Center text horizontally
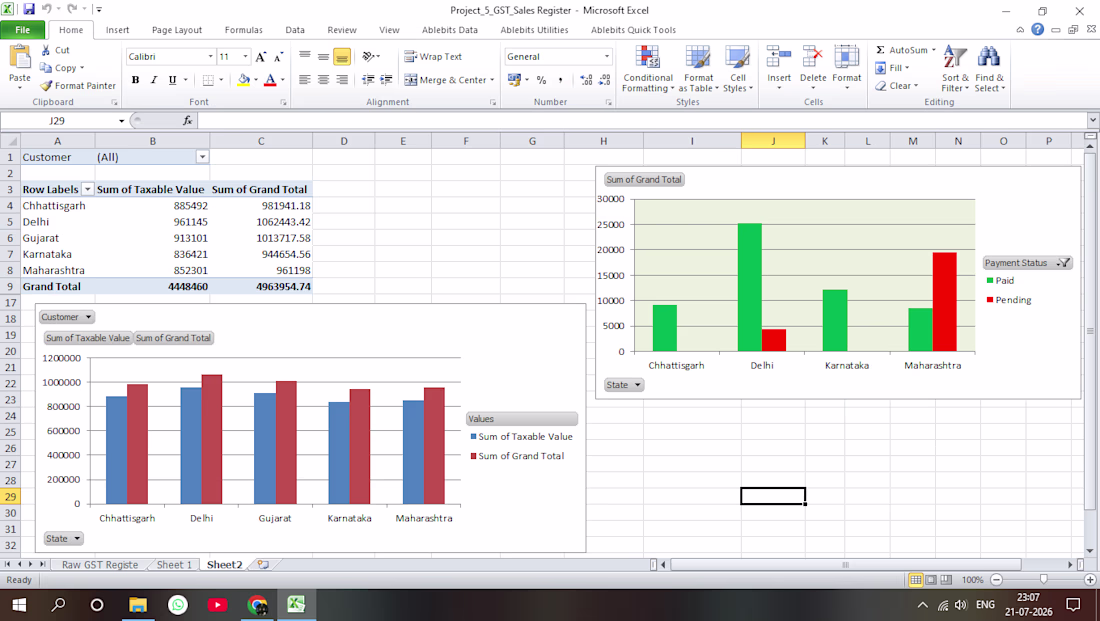The image size is (1100, 621). (323, 80)
